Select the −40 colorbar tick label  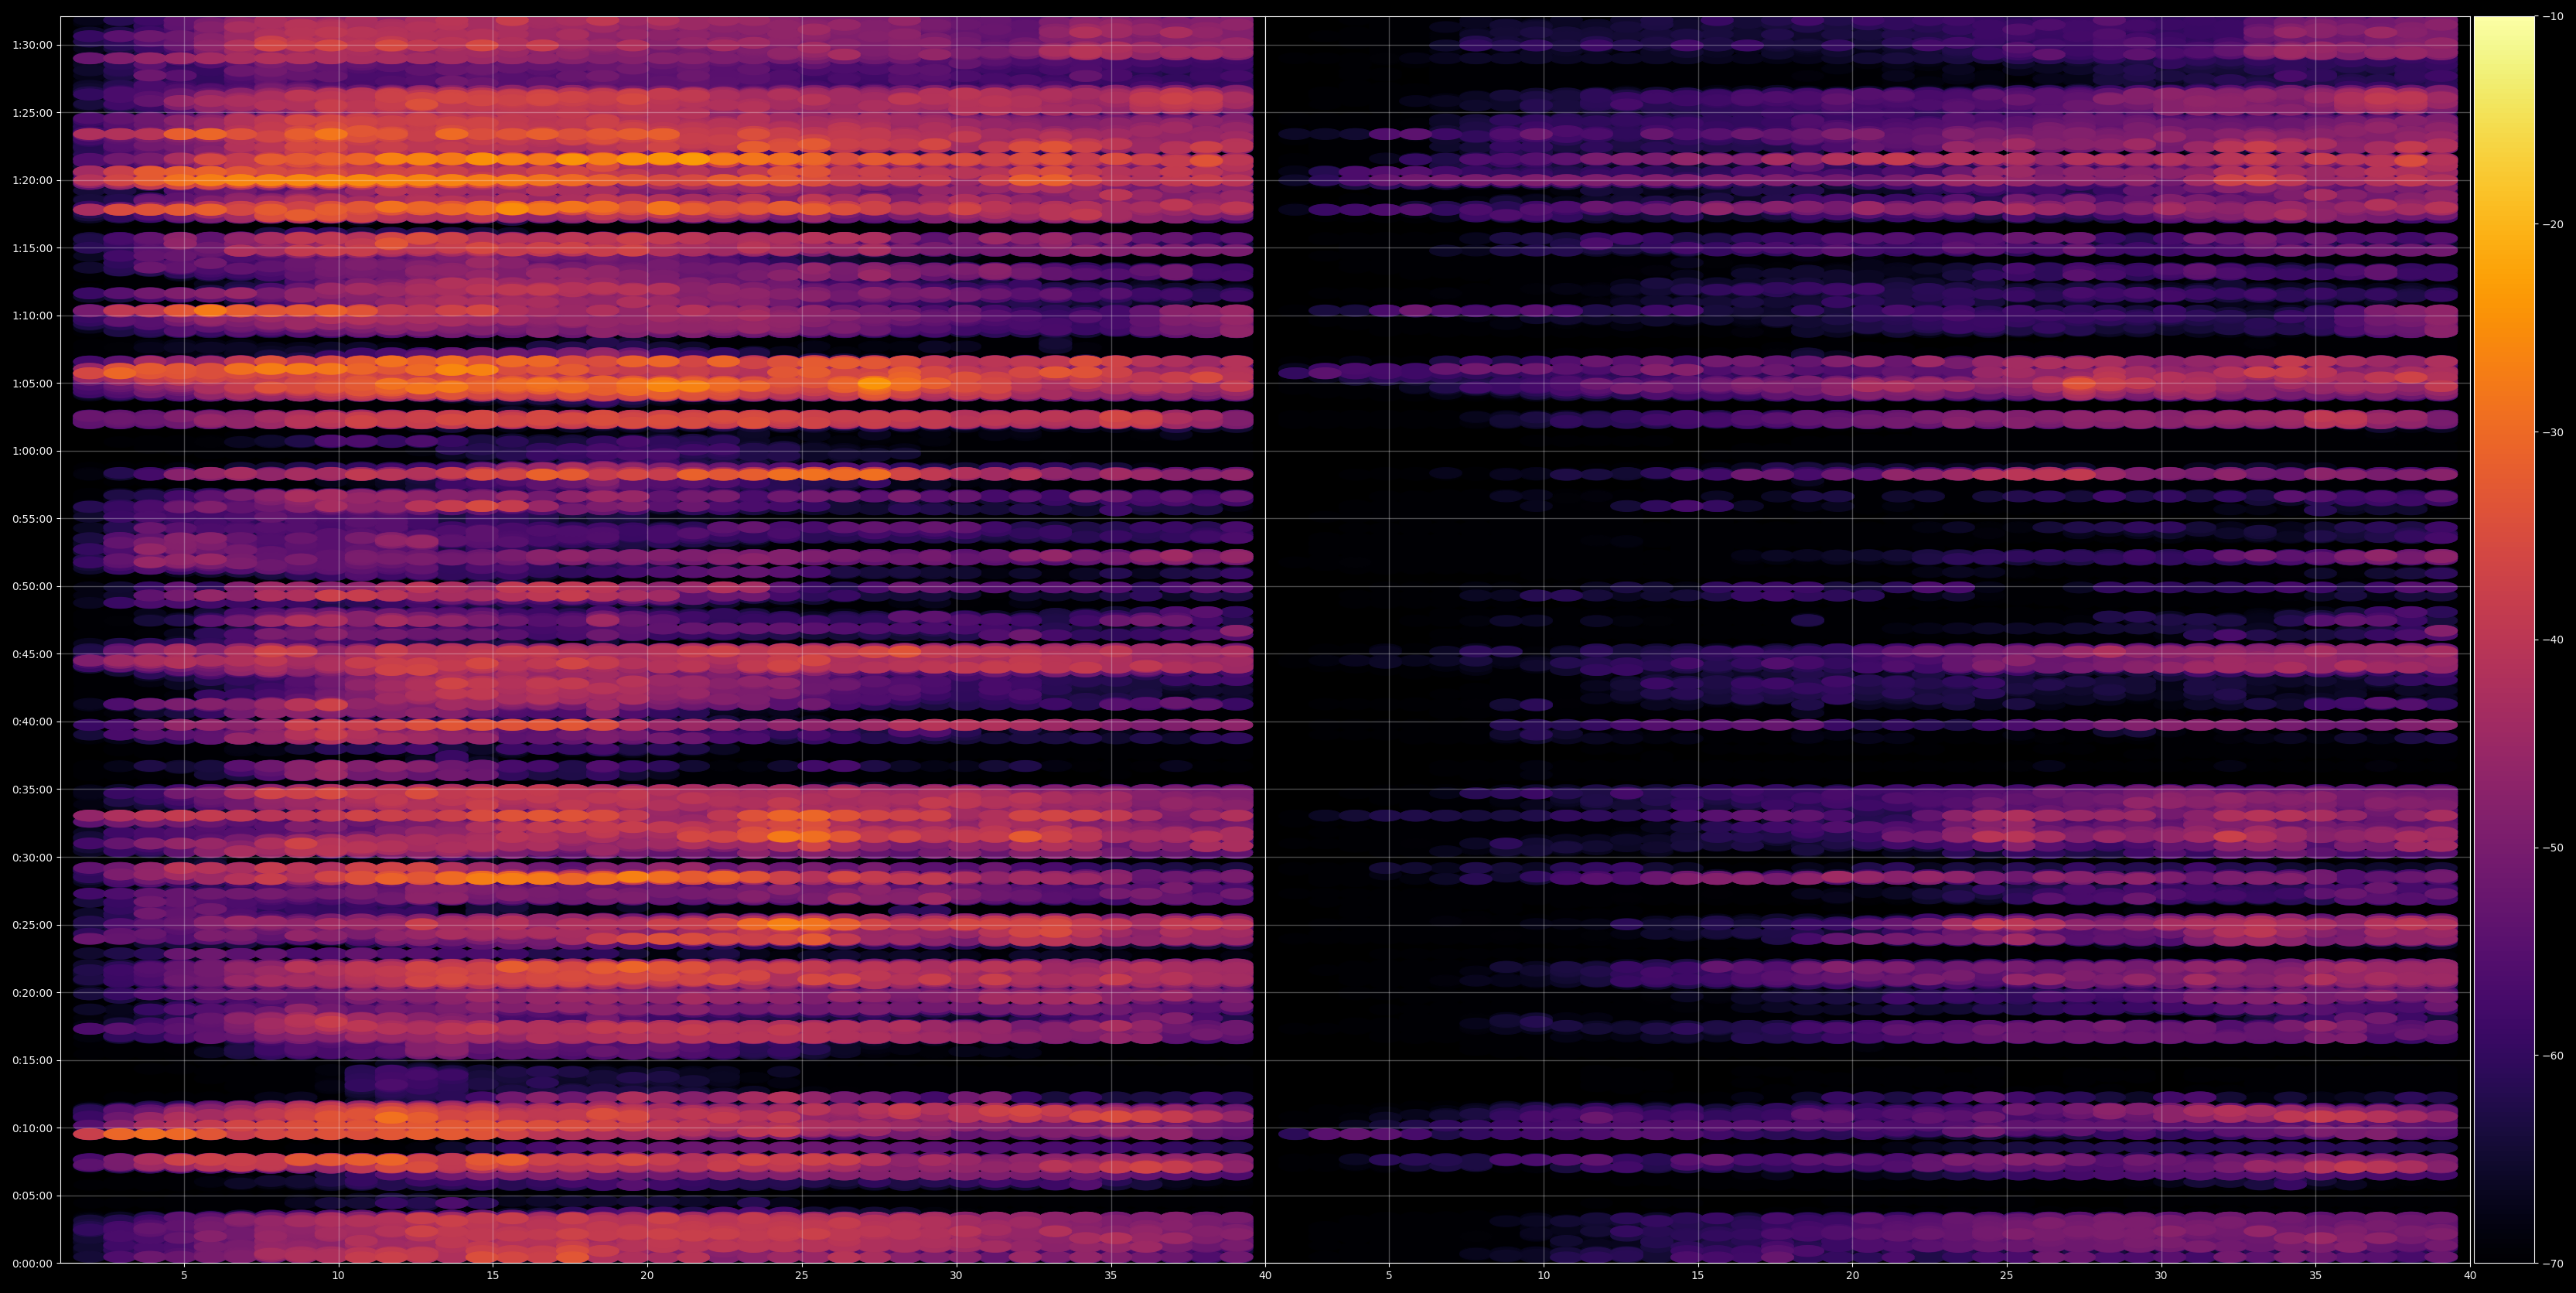[2553, 640]
